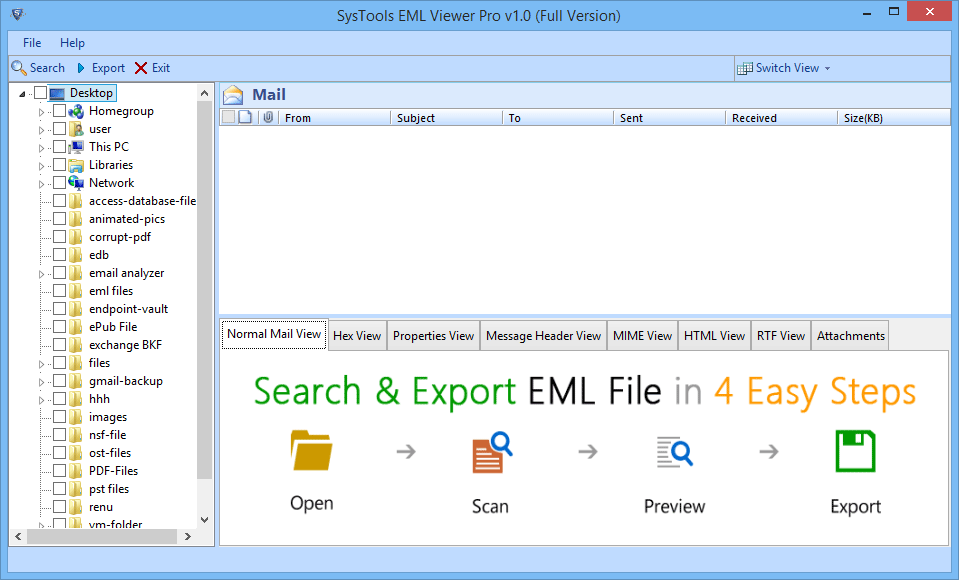
Task: Expand the Network node
Action: click(42, 184)
